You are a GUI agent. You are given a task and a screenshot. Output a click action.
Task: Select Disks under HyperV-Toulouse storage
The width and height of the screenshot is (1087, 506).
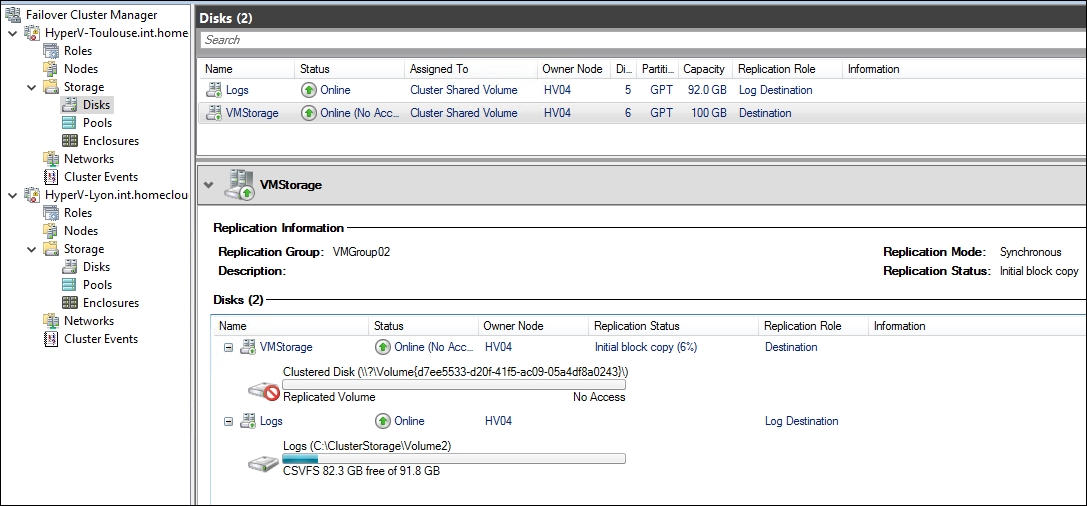click(96, 105)
